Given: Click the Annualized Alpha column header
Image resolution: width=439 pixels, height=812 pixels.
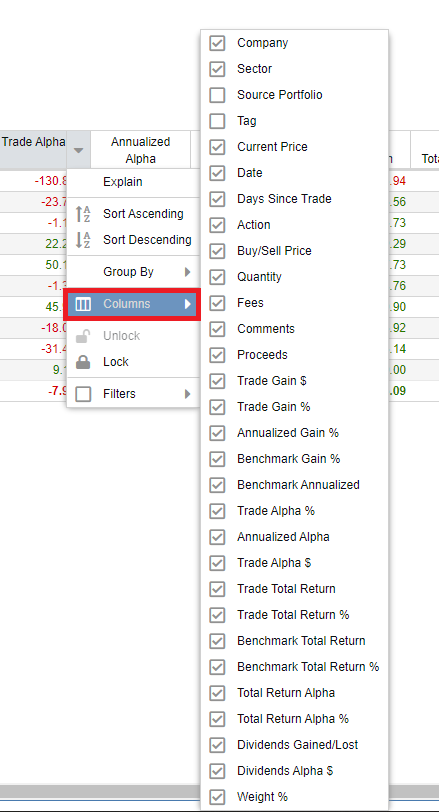Looking at the screenshot, I should coord(140,150).
